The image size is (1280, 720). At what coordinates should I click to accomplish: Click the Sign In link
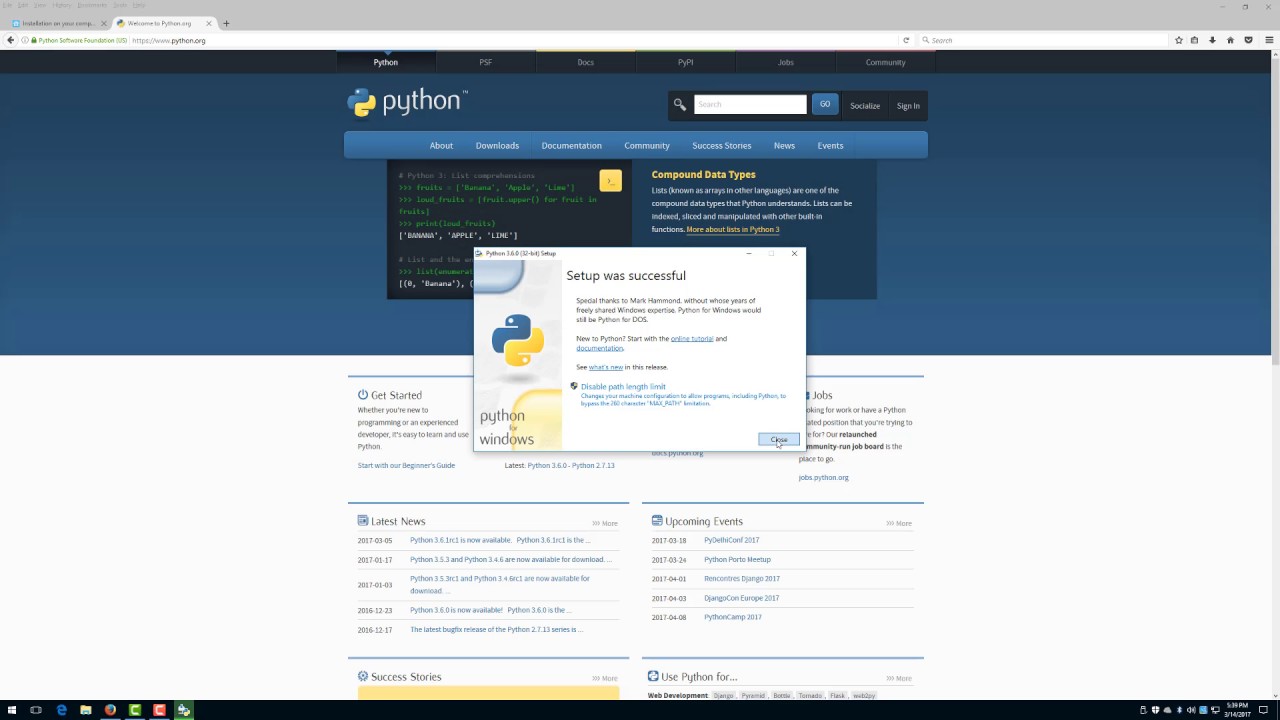pyautogui.click(x=908, y=105)
